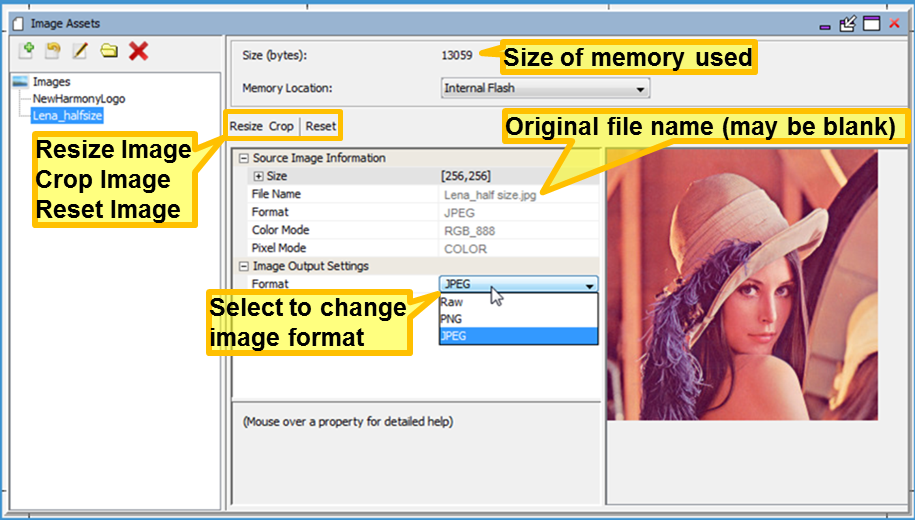Click the Images tree node picture icon
The width and height of the screenshot is (915, 520).
(20, 81)
